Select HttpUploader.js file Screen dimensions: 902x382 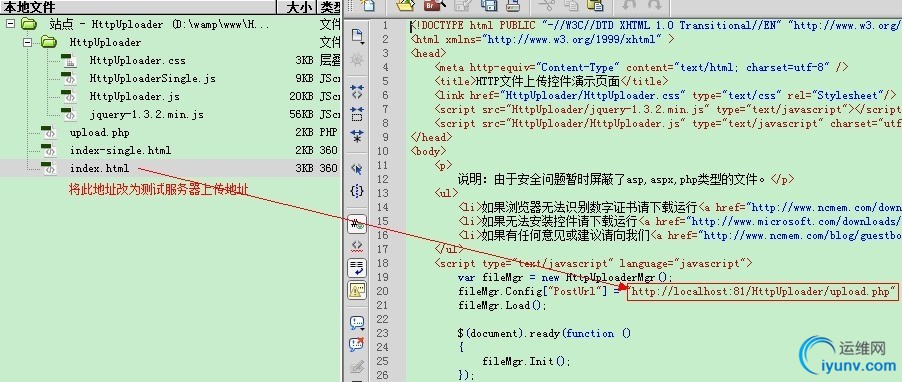pyautogui.click(x=135, y=96)
